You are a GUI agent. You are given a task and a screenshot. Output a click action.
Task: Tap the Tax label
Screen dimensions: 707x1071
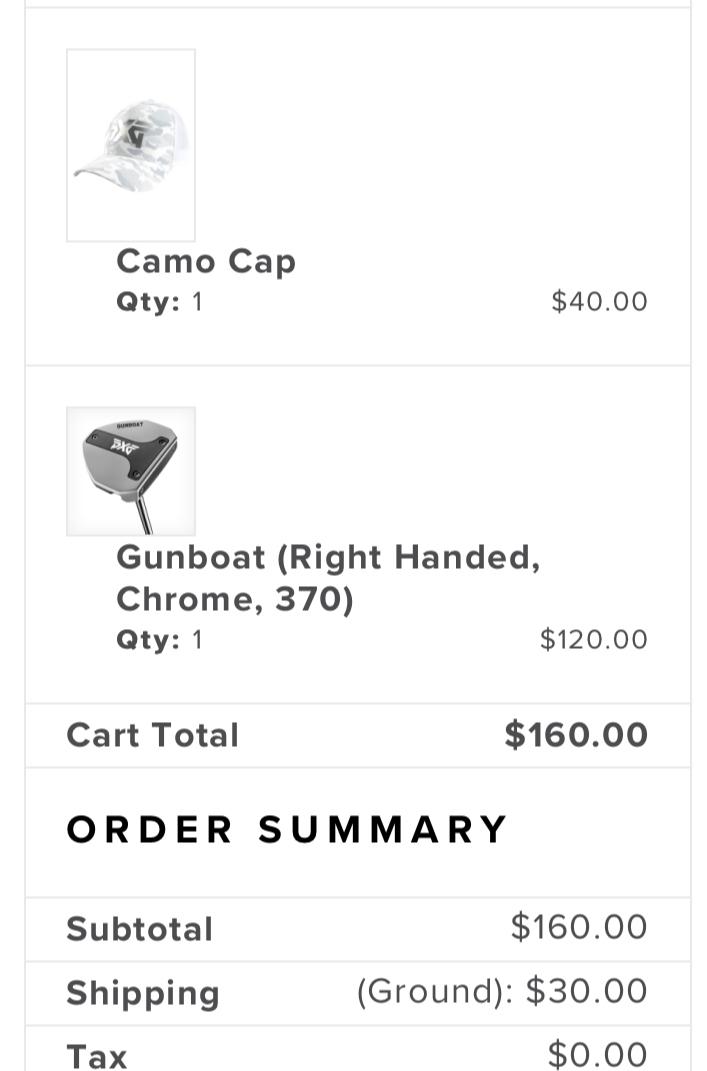point(97,1056)
